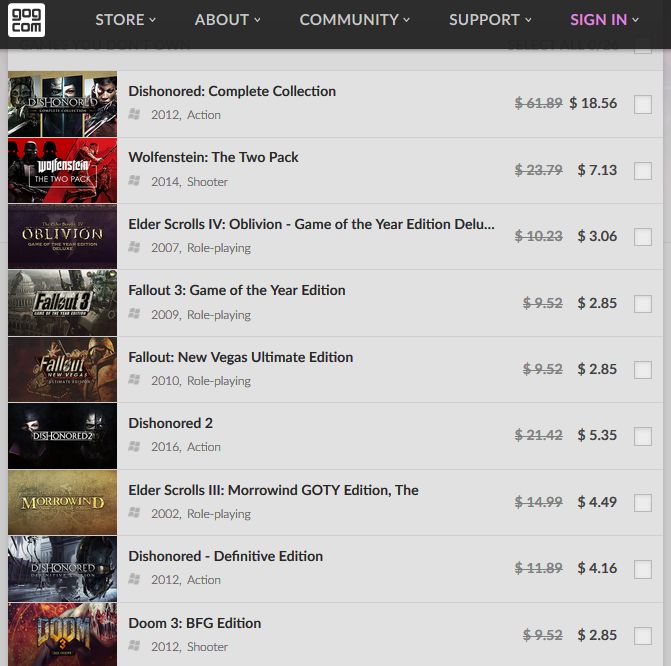Open the Community menu
Viewport: 671px width, 666px height.
(354, 20)
